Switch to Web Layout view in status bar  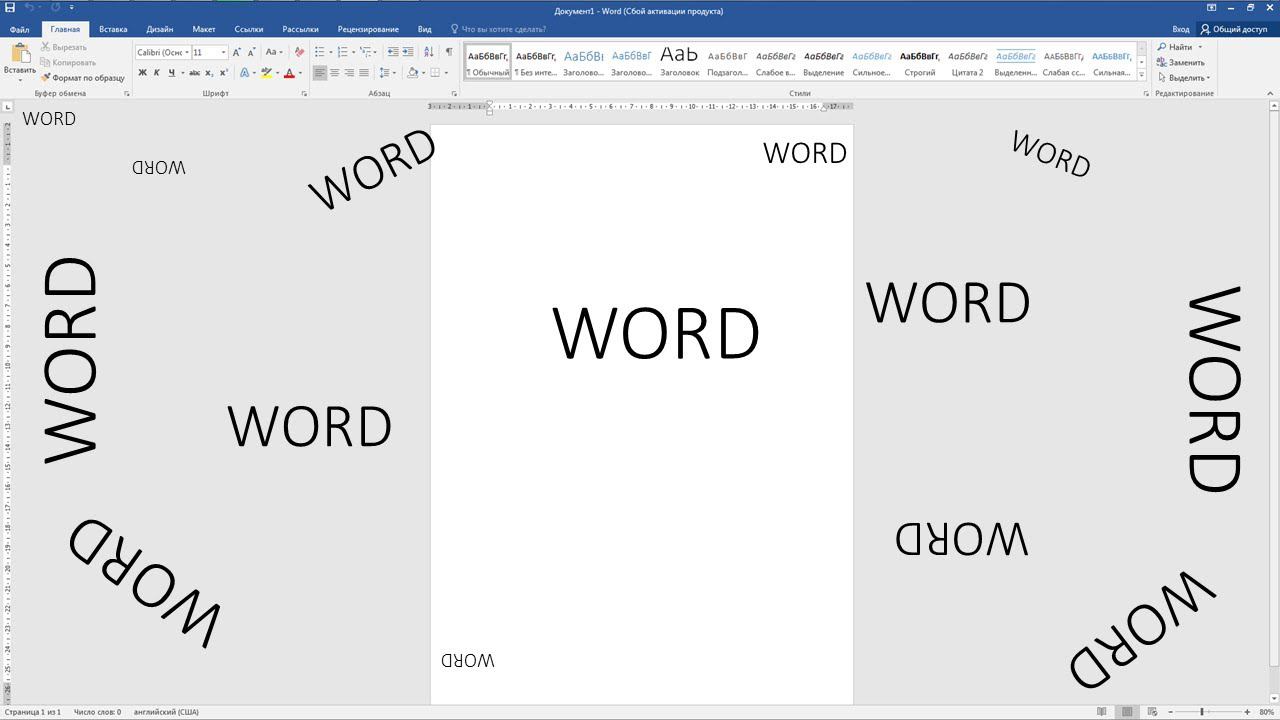1152,712
